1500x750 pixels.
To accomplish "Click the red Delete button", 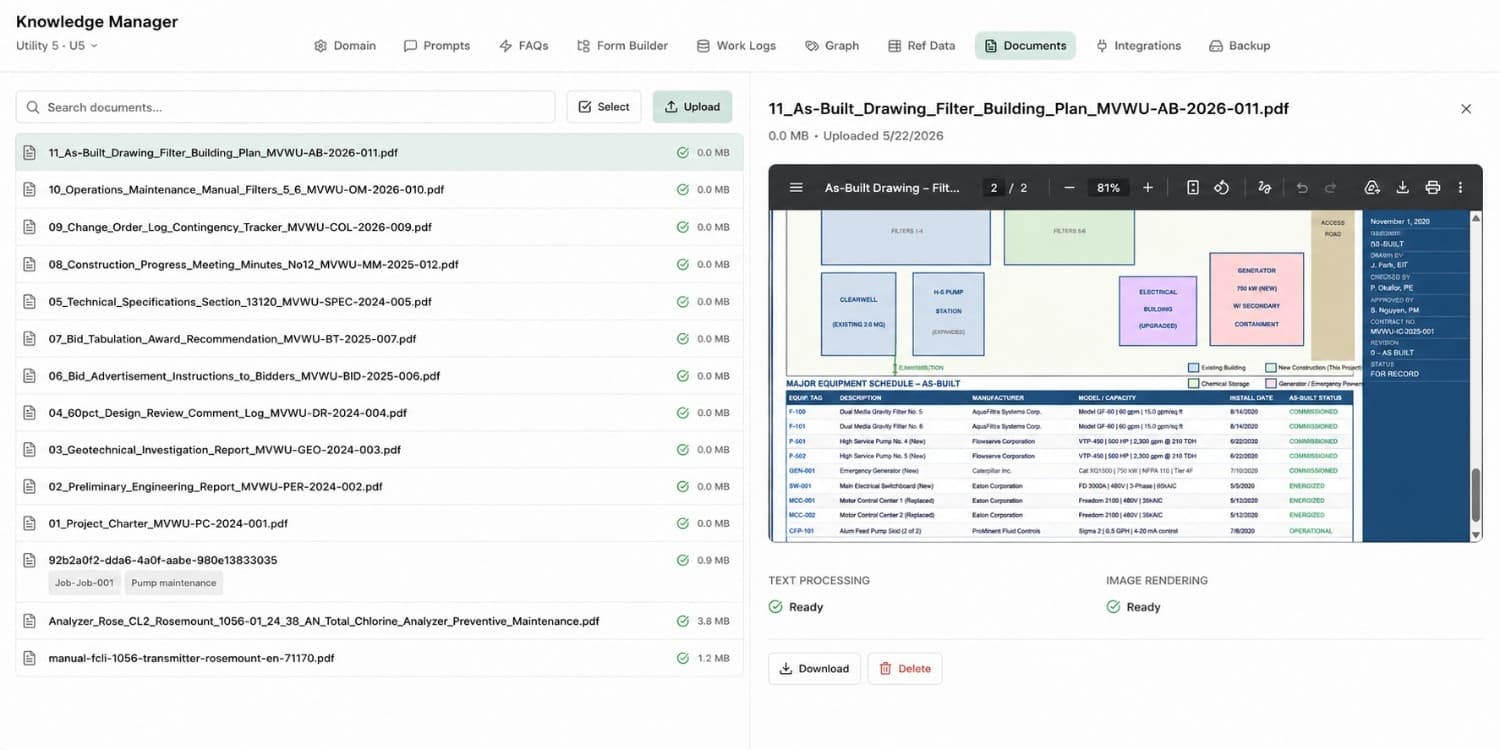I will click(x=905, y=668).
